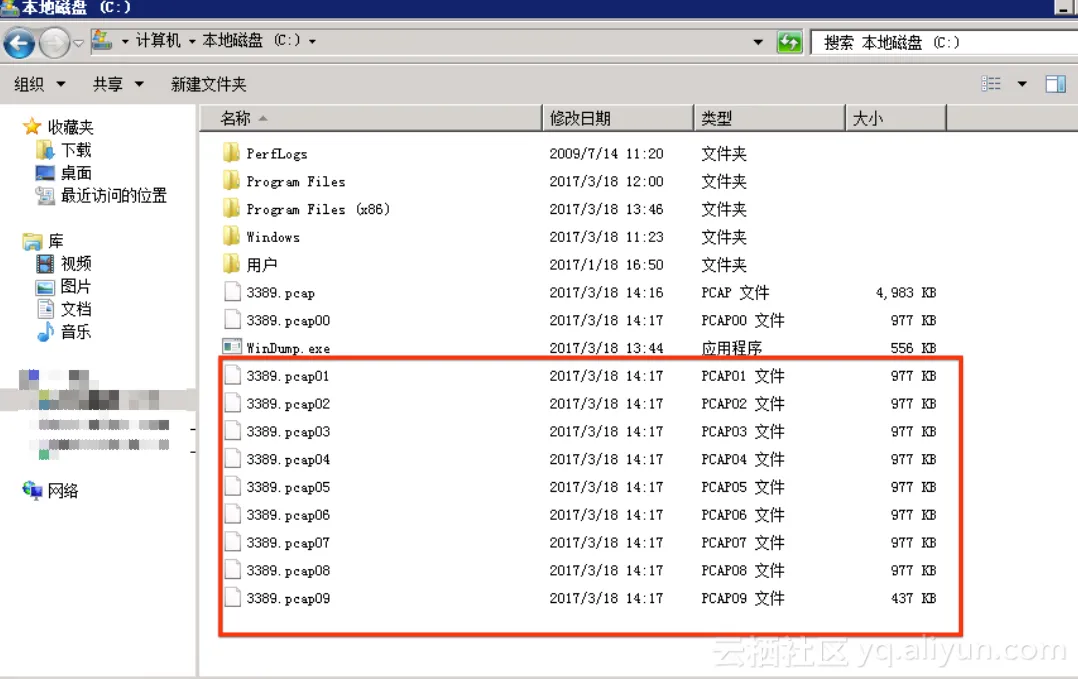1078x679 pixels.
Task: Sort files by 大小 column header
Action: [x=867, y=118]
